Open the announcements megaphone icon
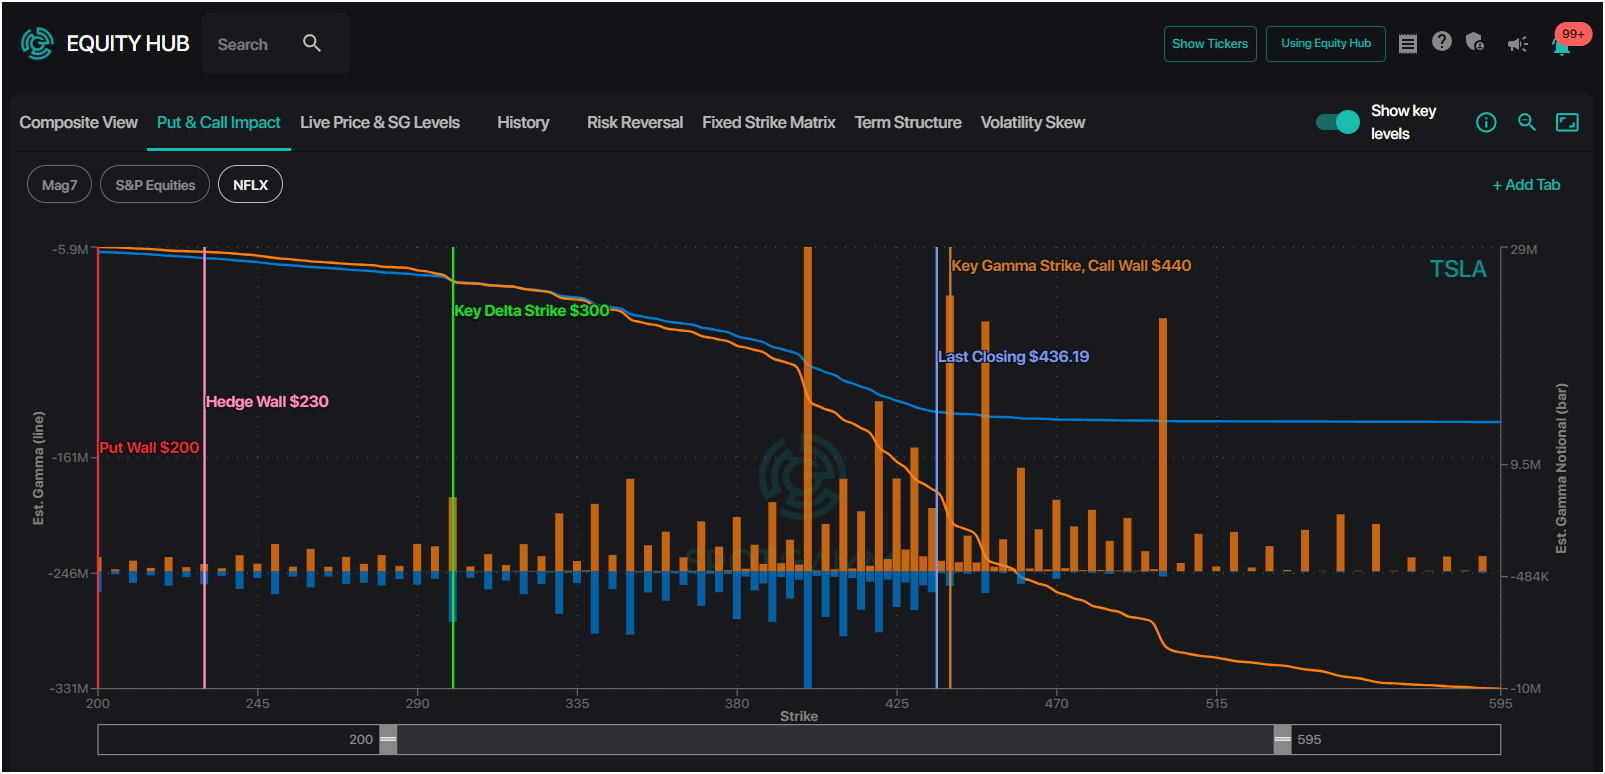 tap(1518, 44)
